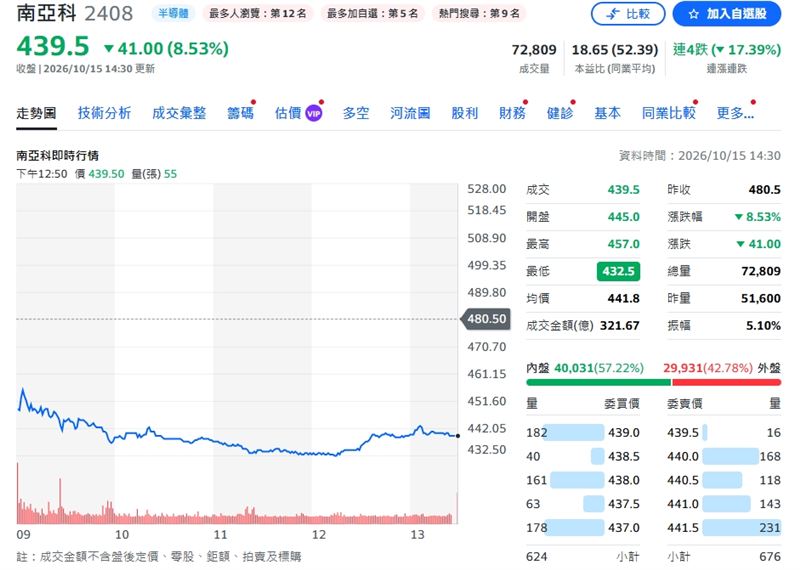800x570 pixels.
Task: Open the 財務 tab
Action: pos(512,113)
